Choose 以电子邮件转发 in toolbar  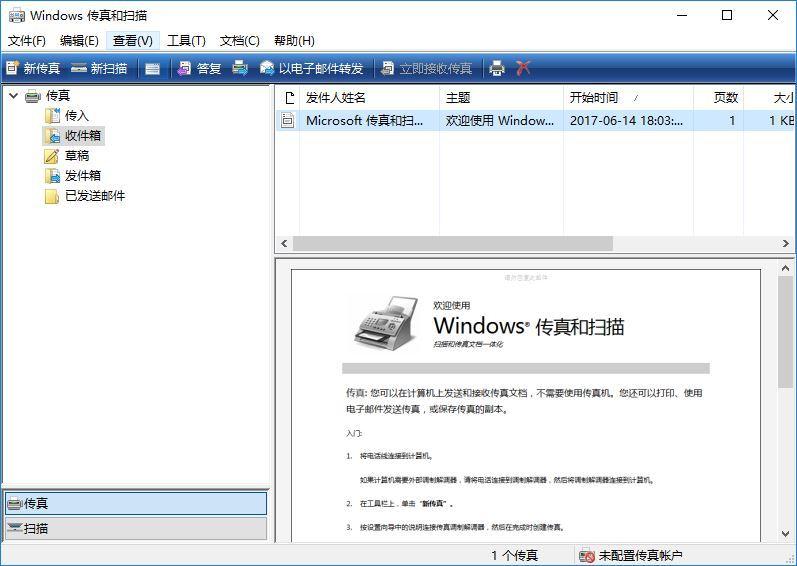click(312, 68)
